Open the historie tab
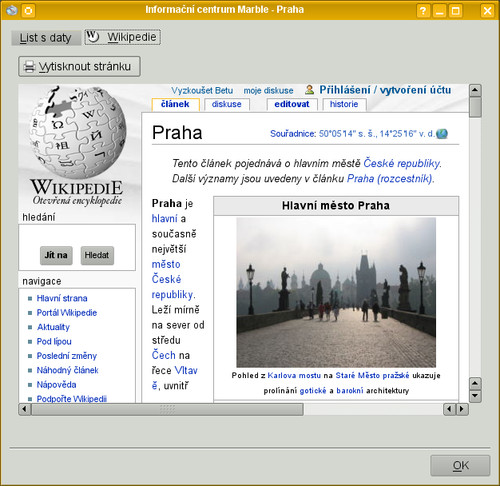 (x=344, y=104)
